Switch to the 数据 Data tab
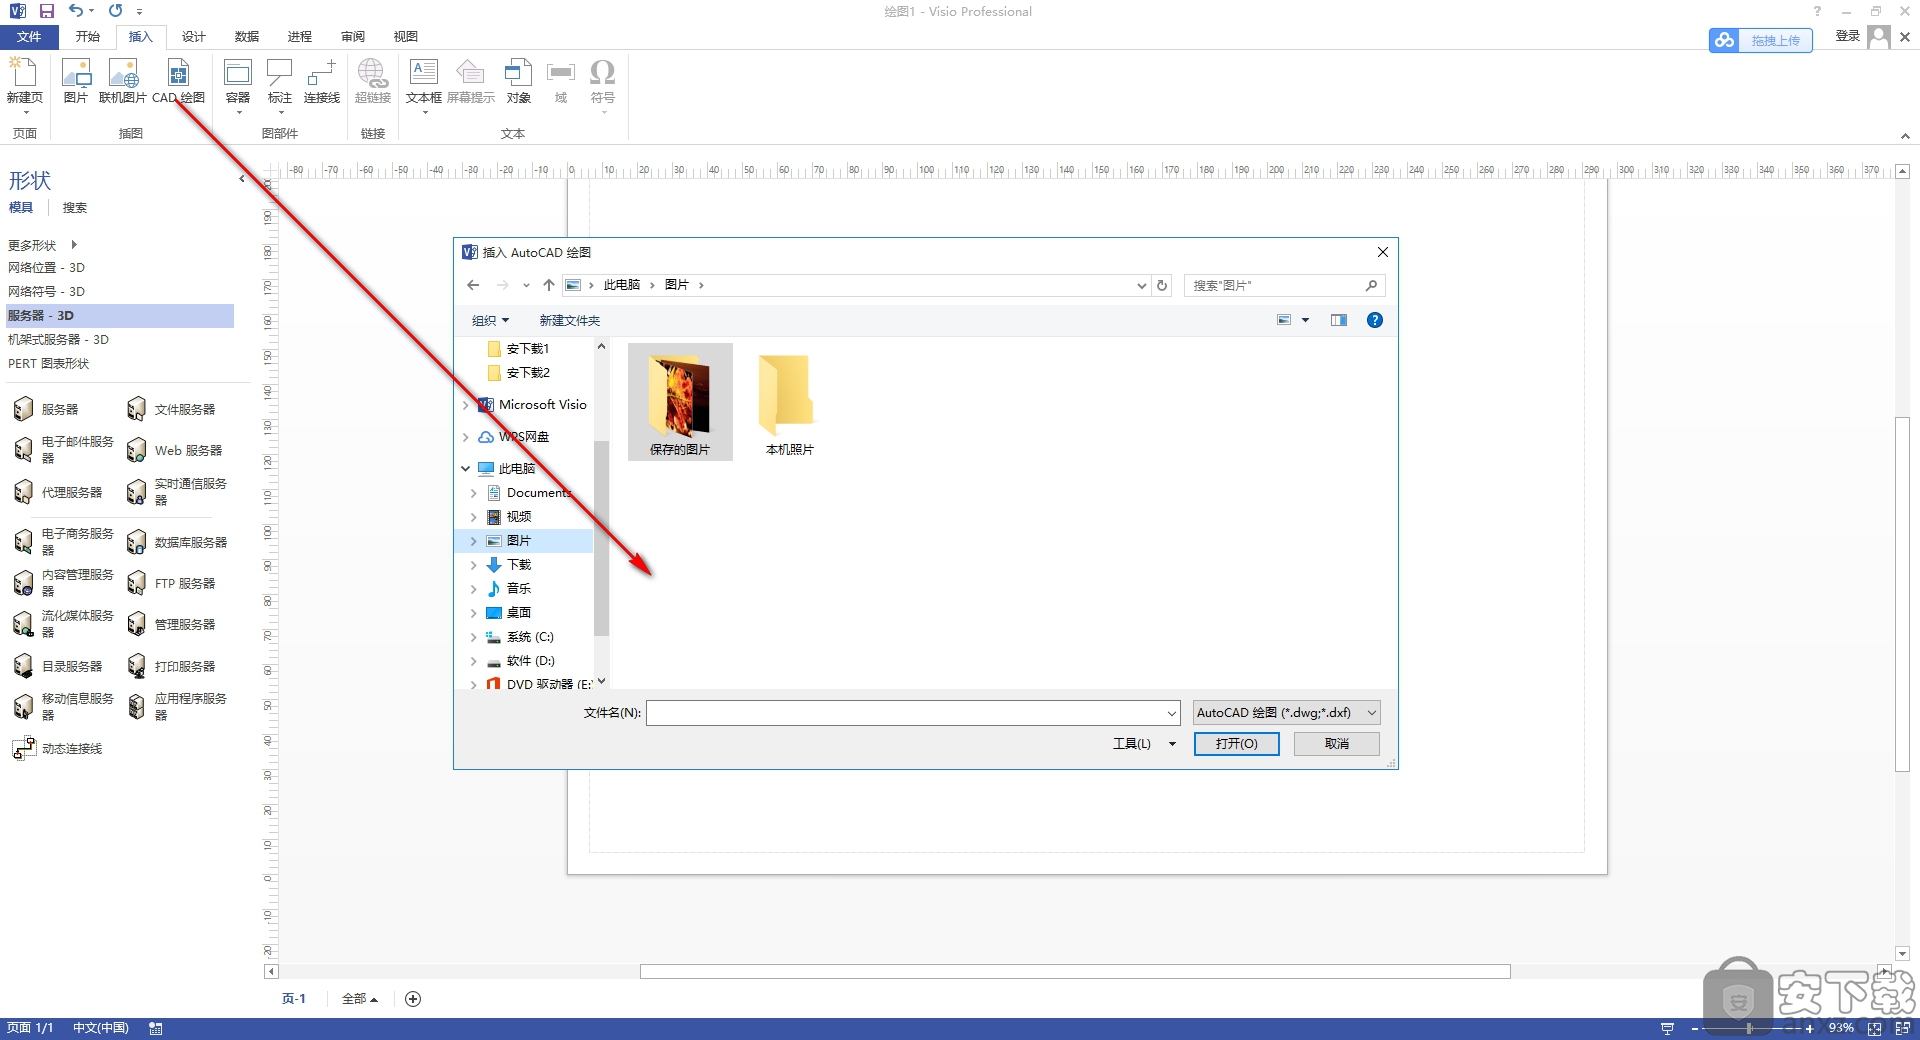 tap(247, 37)
